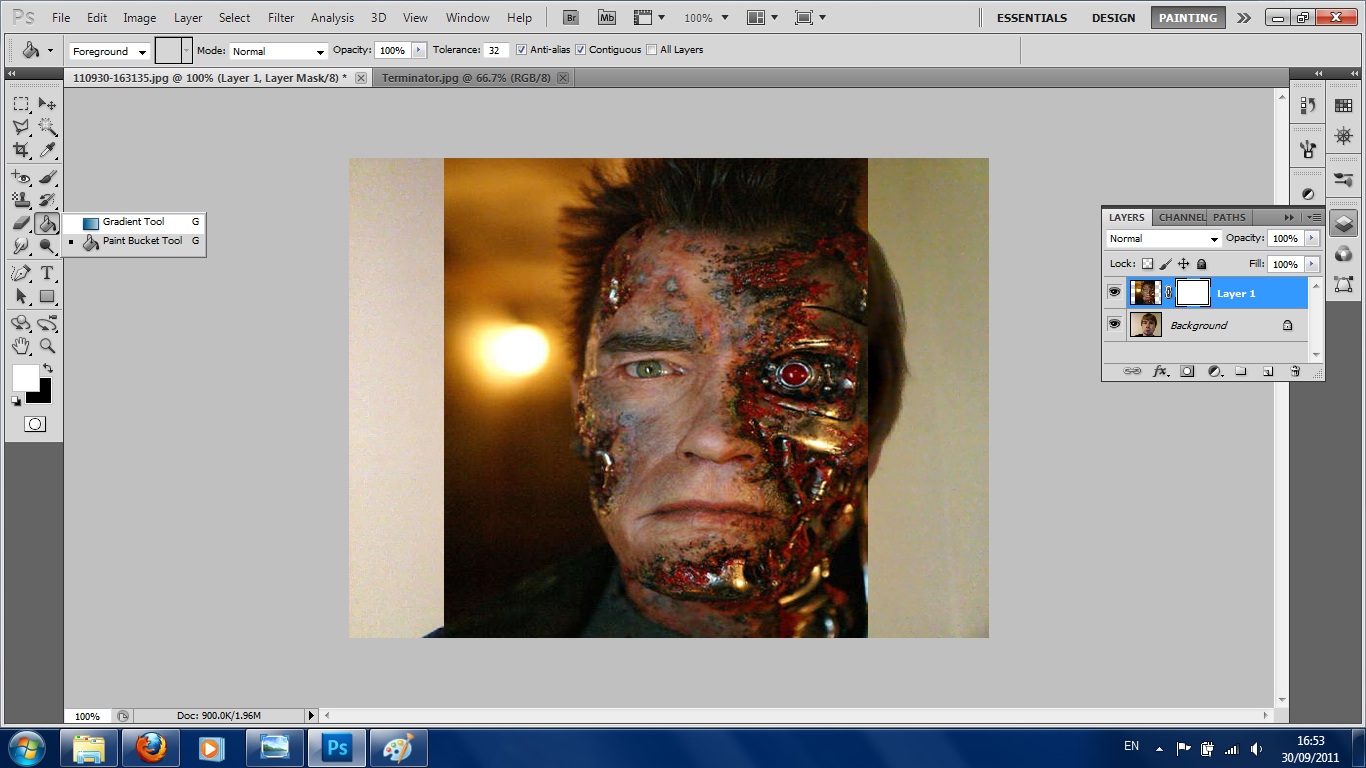Image resolution: width=1366 pixels, height=768 pixels.
Task: Open the options bar Opacity slider arrow
Action: coord(419,50)
